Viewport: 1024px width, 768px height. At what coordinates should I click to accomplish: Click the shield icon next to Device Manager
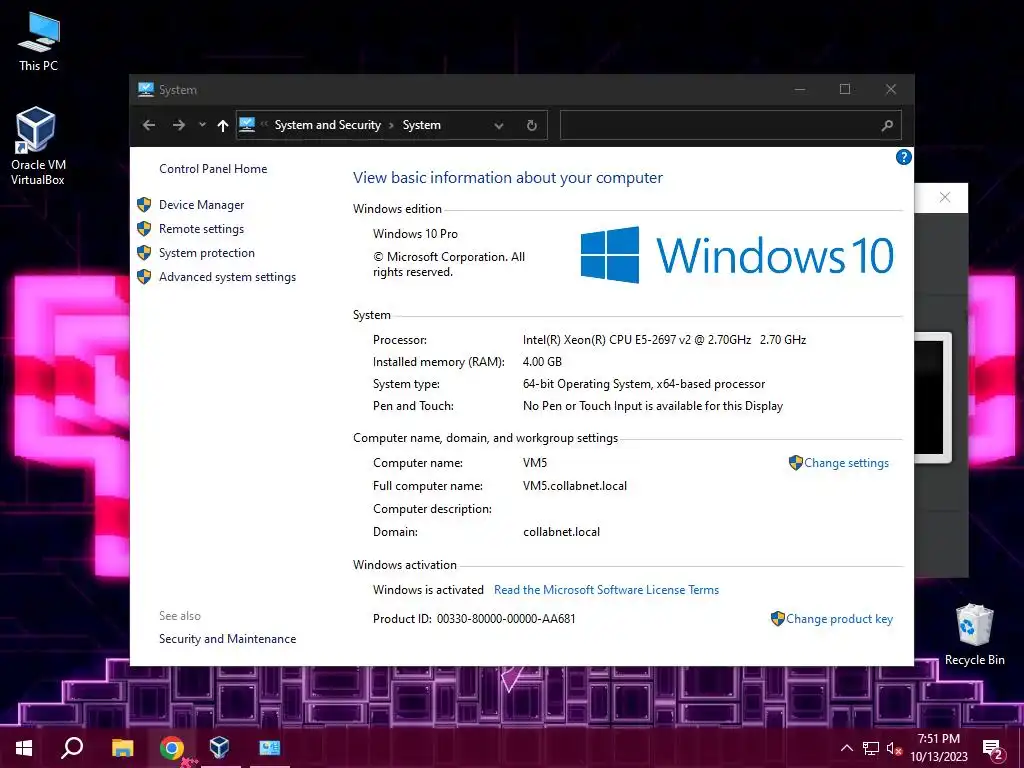144,205
